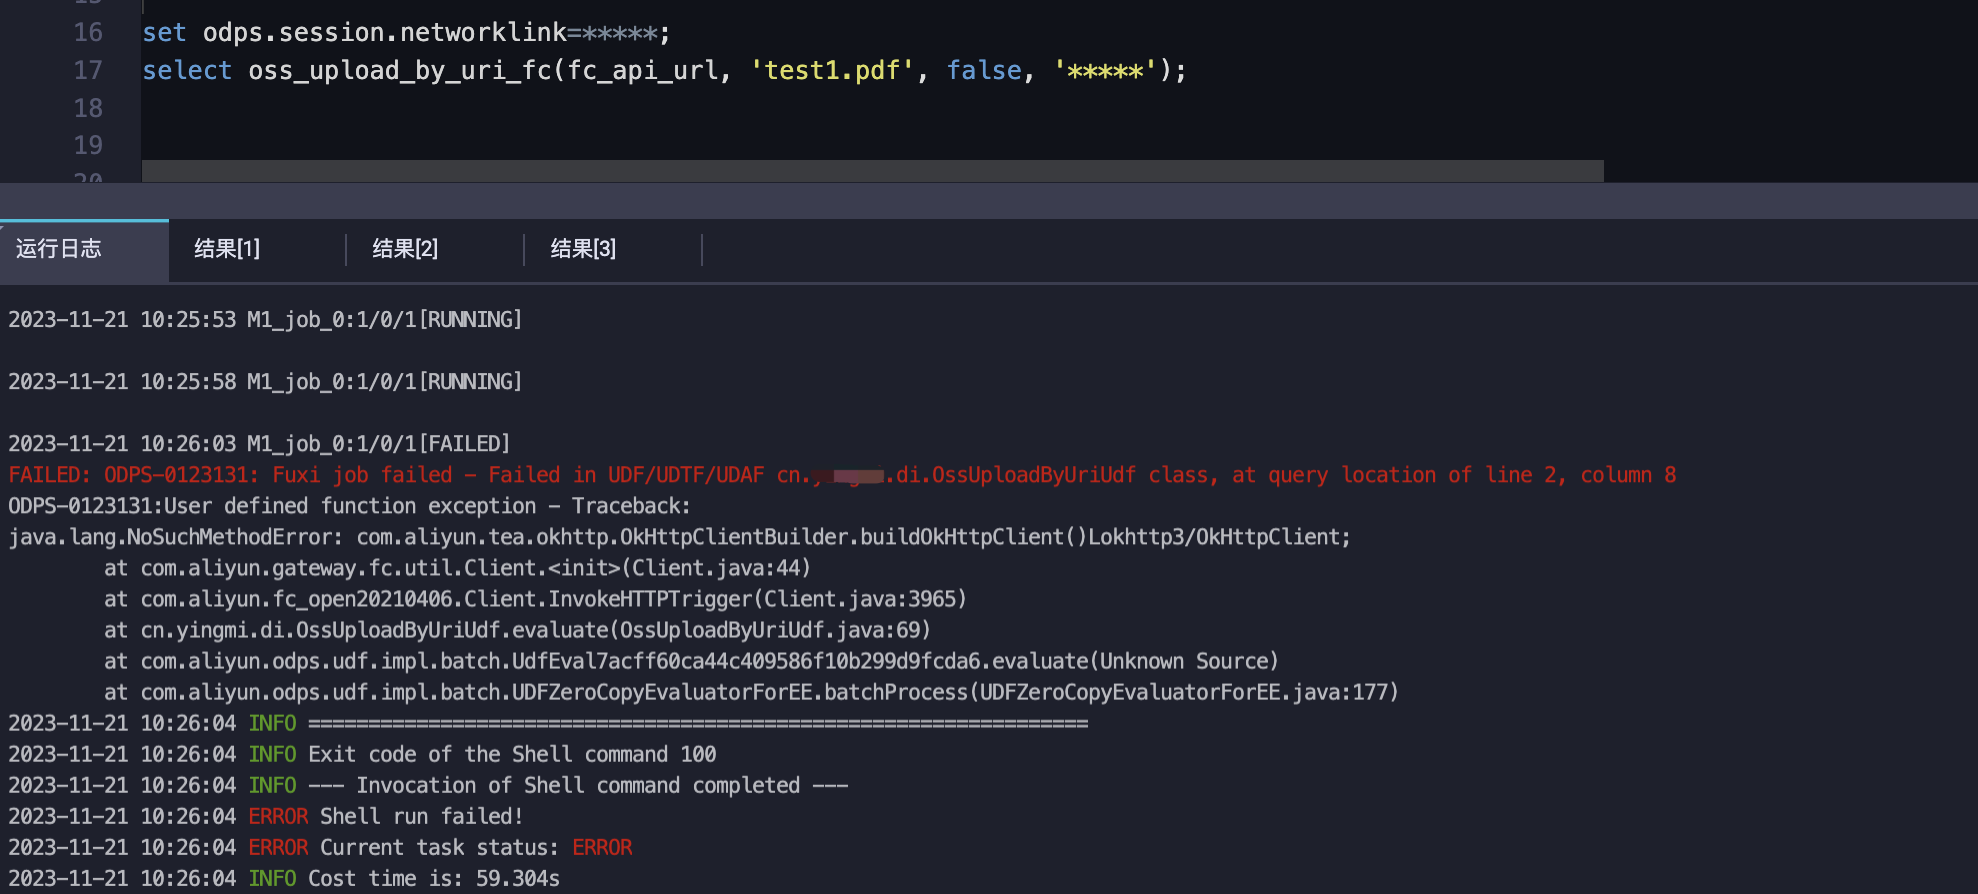Click line number 17 in the gutter

88,71
